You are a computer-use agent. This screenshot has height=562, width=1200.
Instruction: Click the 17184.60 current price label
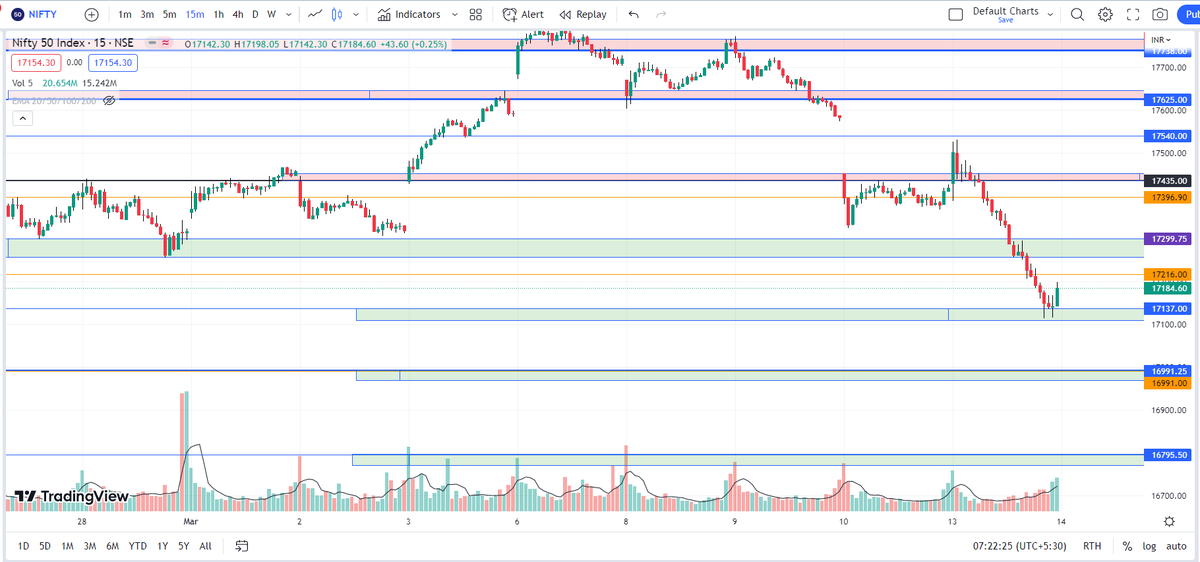click(1169, 288)
